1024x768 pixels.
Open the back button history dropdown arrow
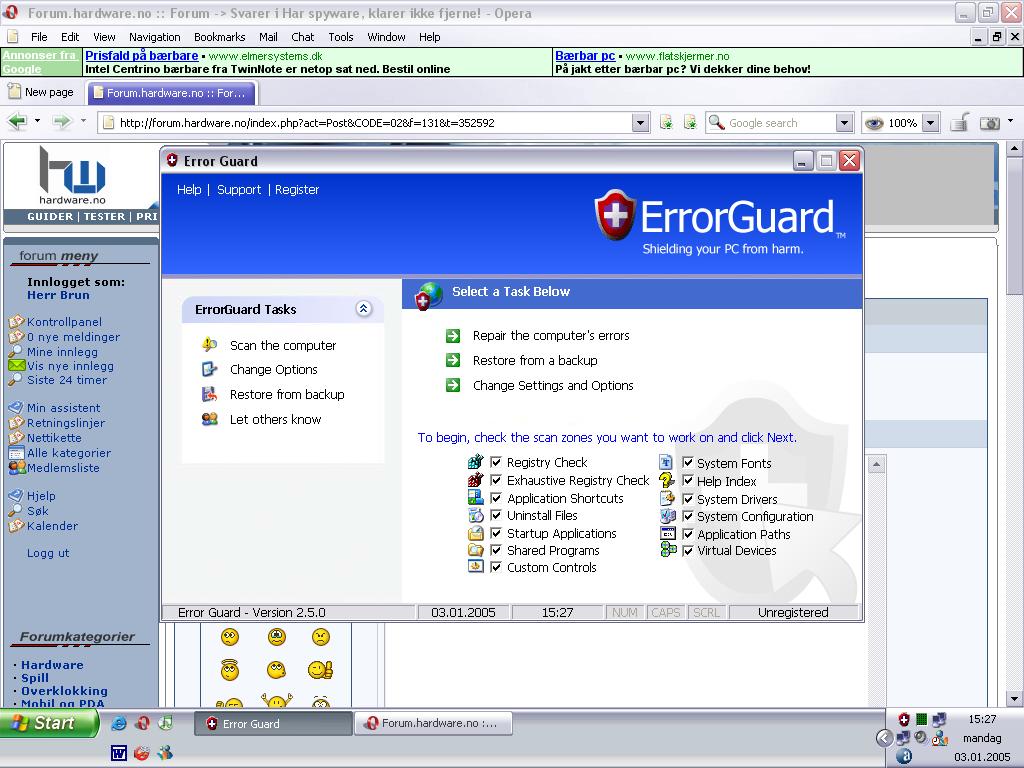(37, 121)
